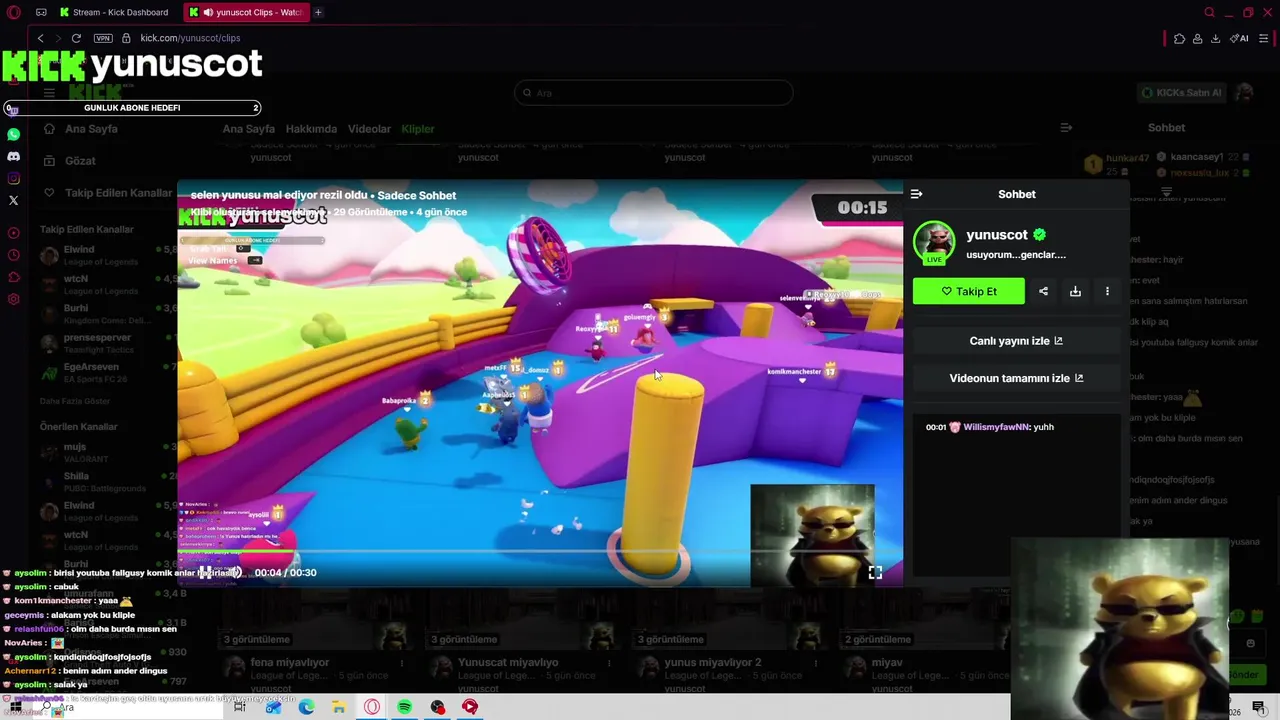The image size is (1280, 720).
Task: Toggle the Kick sidebar hamburger menu
Action: point(48,93)
